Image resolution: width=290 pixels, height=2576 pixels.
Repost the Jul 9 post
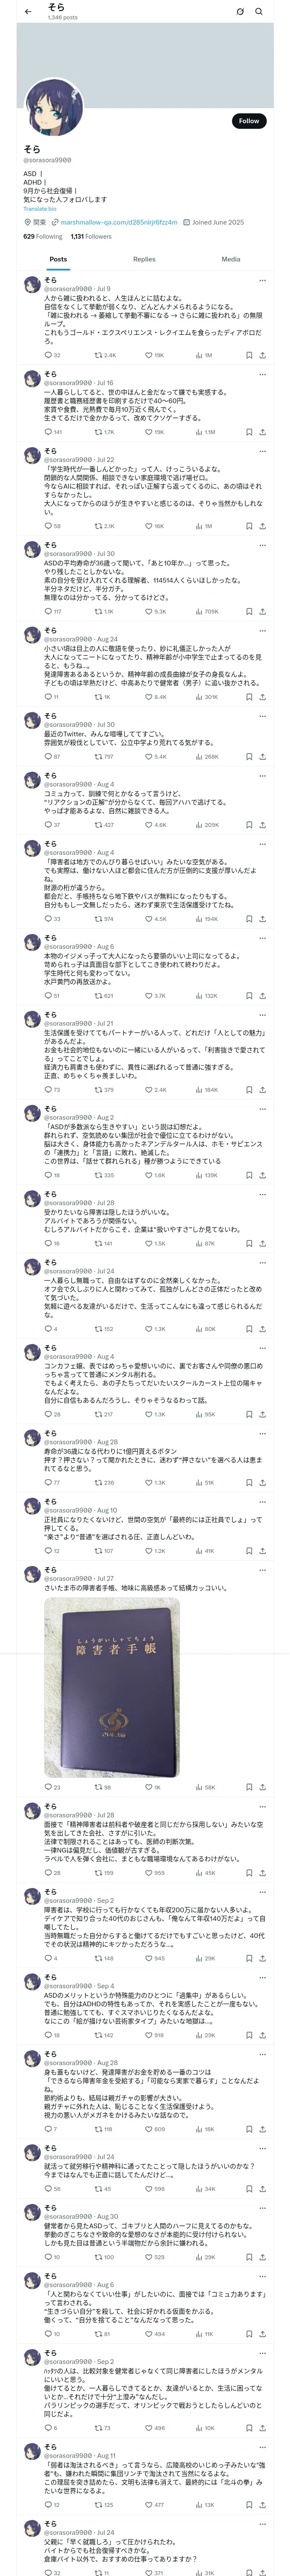click(99, 355)
